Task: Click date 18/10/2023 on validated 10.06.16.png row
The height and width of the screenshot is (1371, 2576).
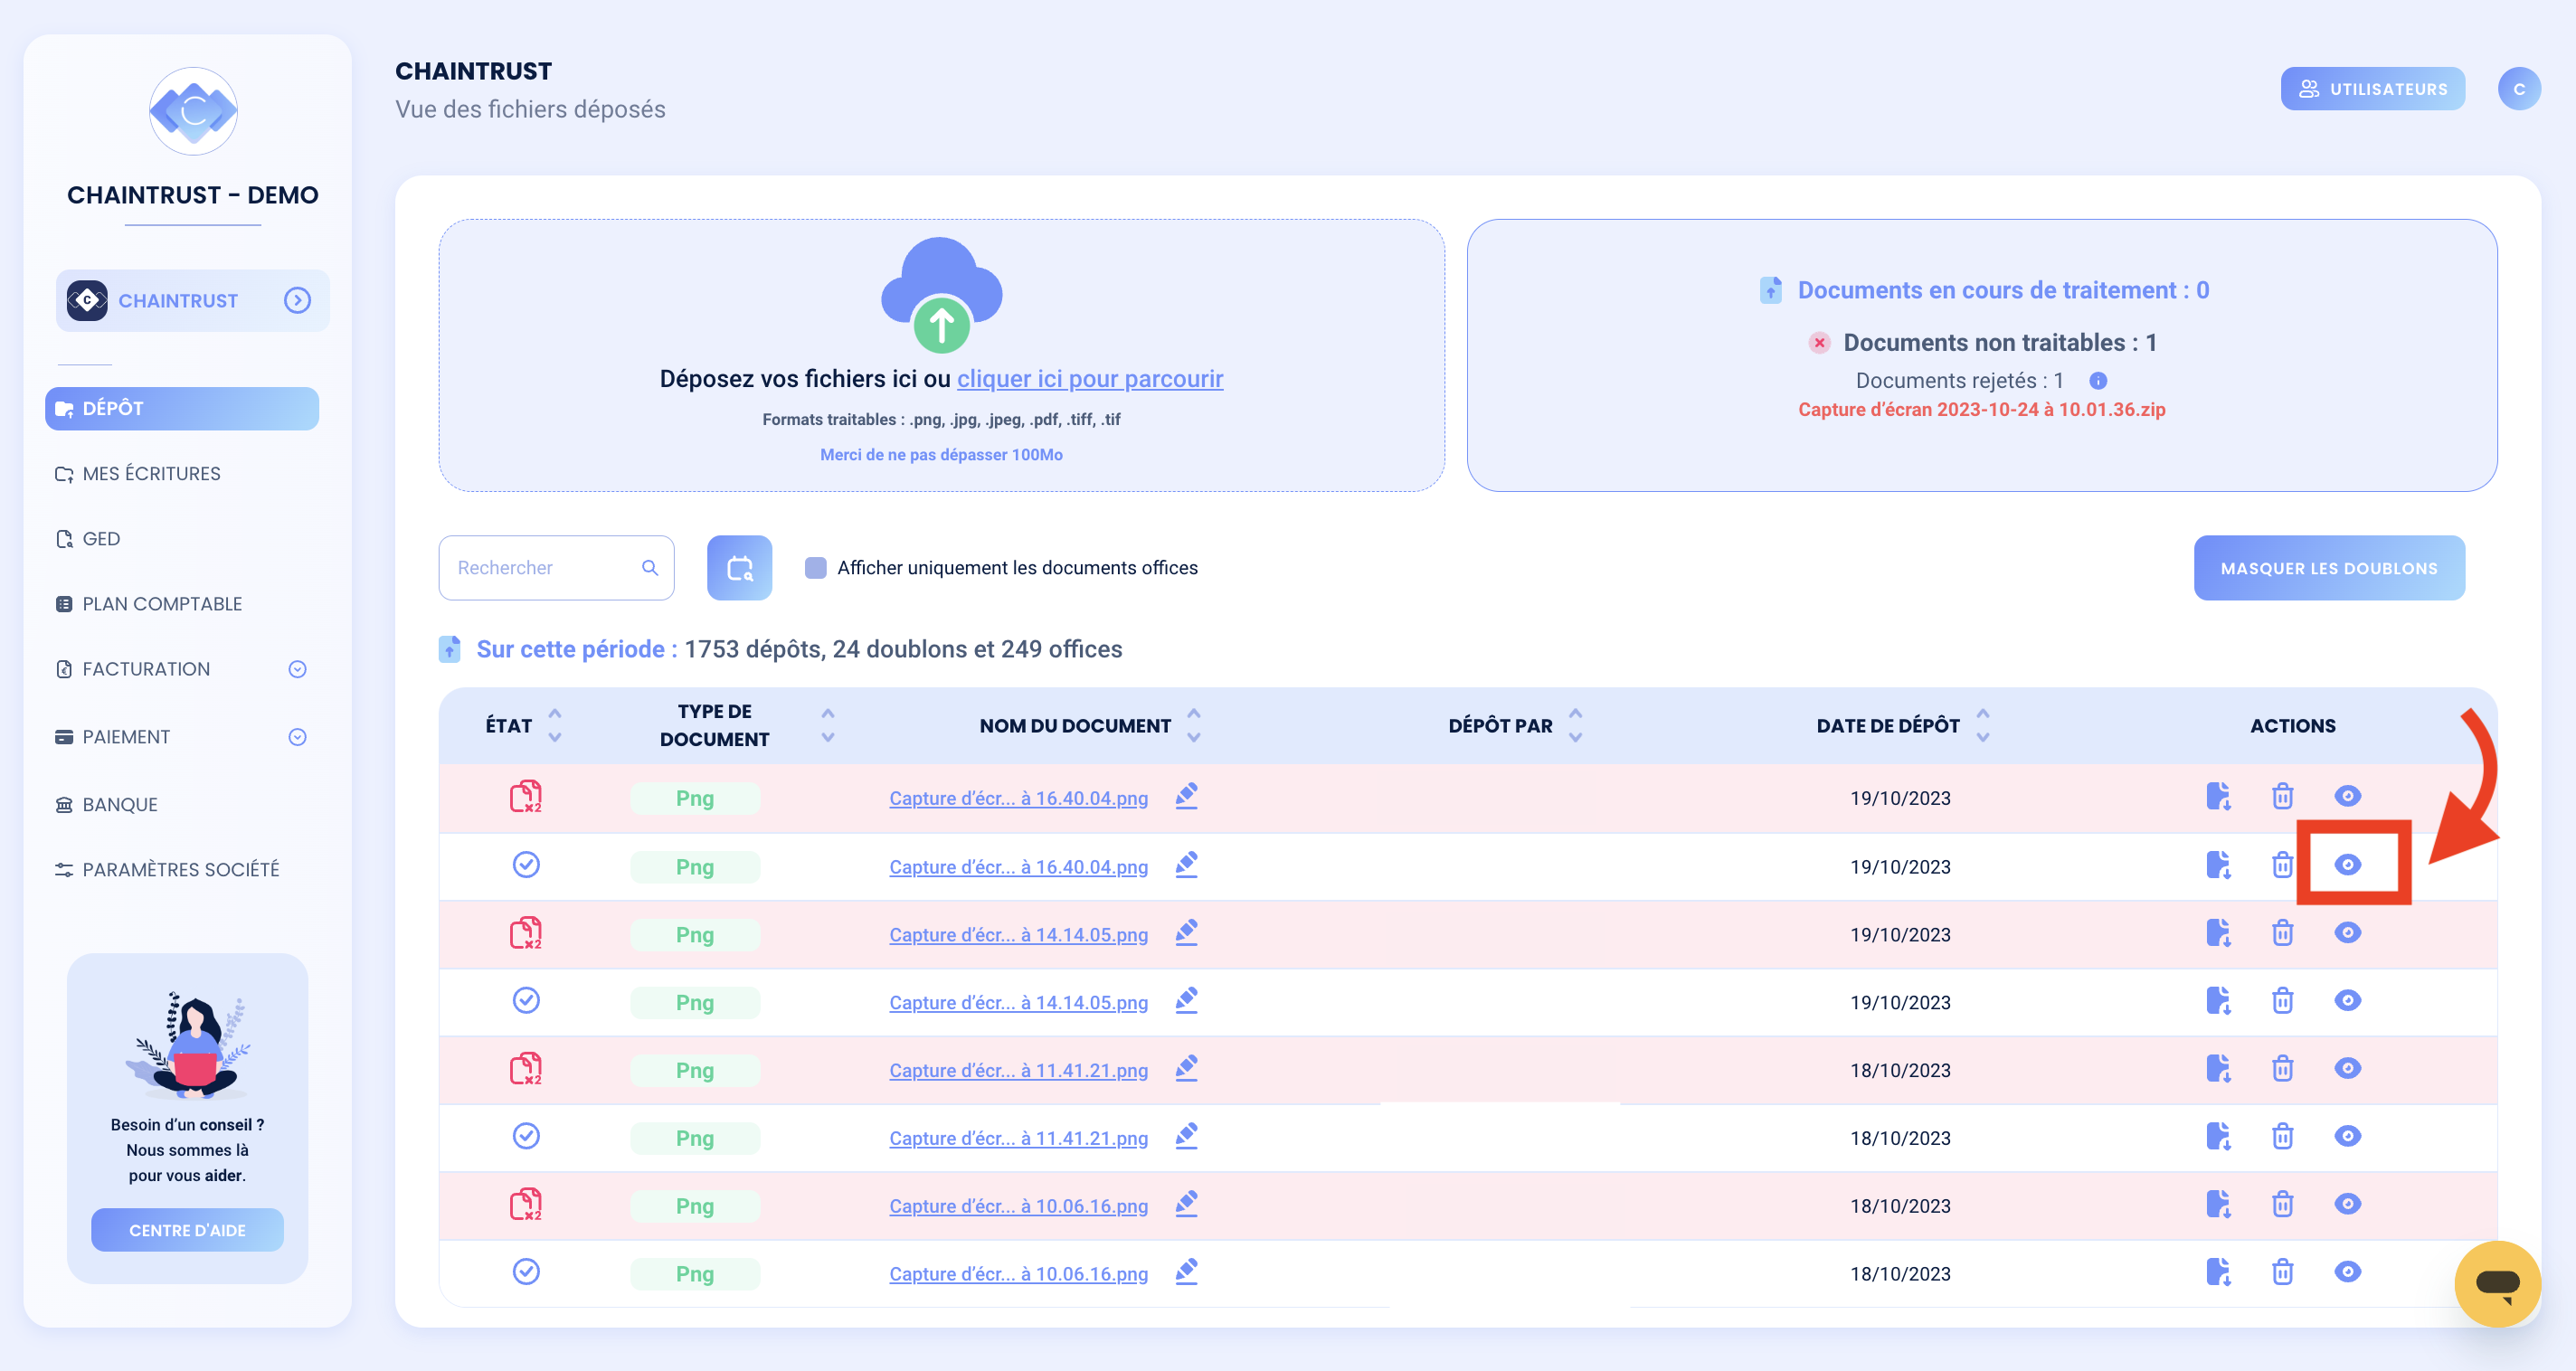Action: [x=1899, y=1273]
